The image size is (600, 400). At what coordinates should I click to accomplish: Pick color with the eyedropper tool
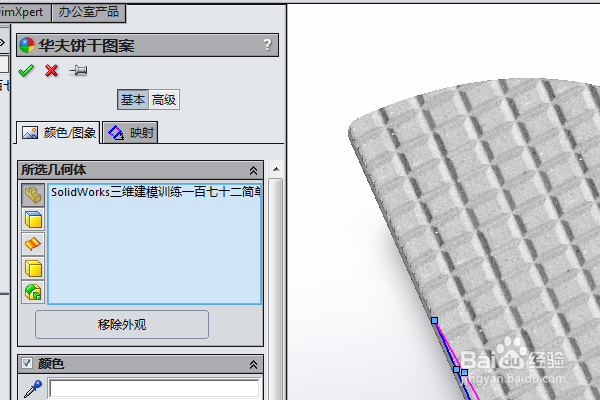tap(33, 389)
